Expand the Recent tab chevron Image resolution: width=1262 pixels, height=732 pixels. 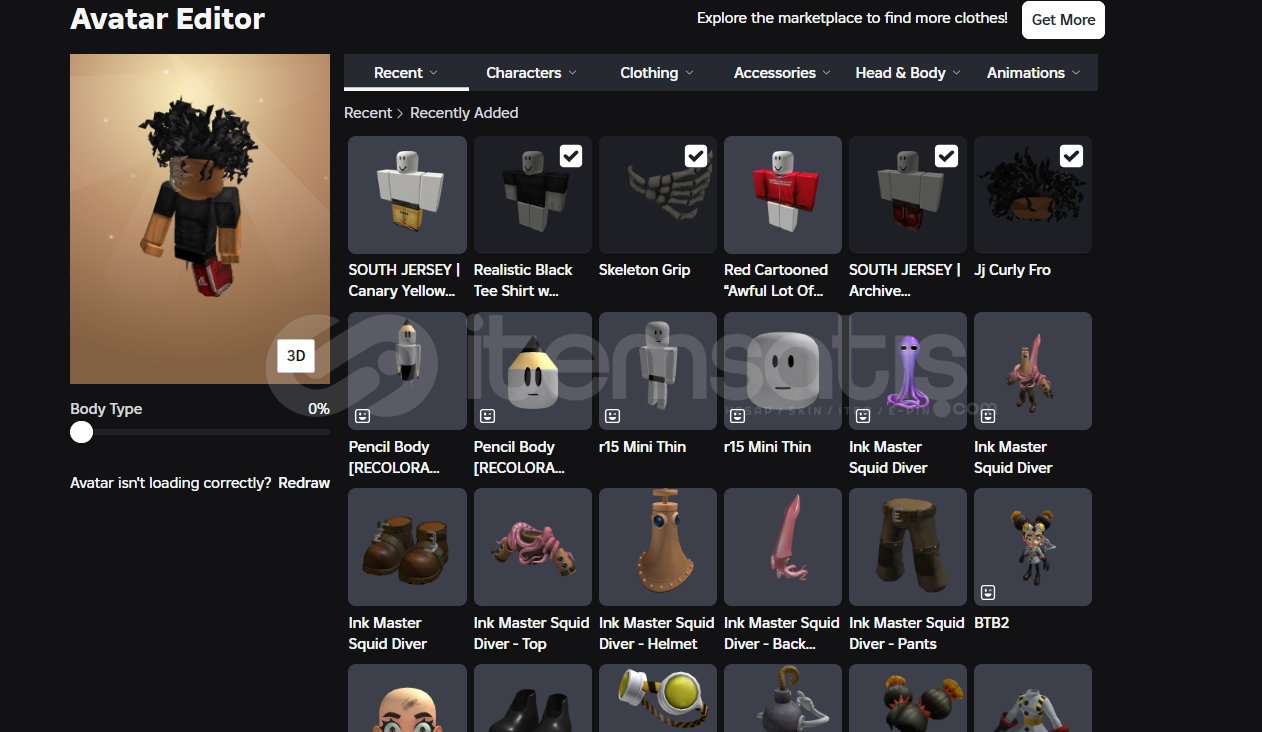pyautogui.click(x=434, y=73)
